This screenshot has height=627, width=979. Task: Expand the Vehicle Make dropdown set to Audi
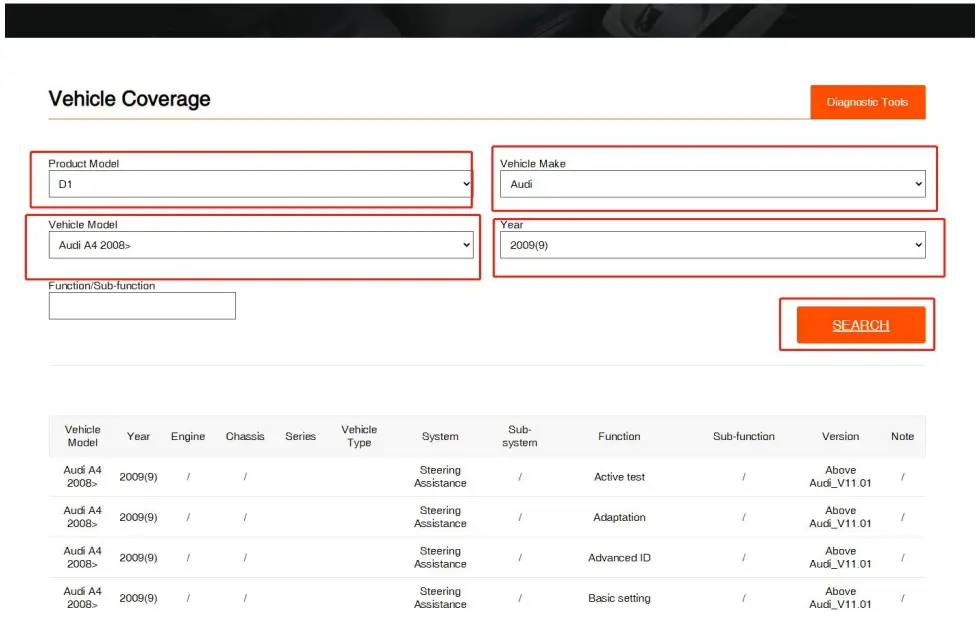(x=712, y=184)
